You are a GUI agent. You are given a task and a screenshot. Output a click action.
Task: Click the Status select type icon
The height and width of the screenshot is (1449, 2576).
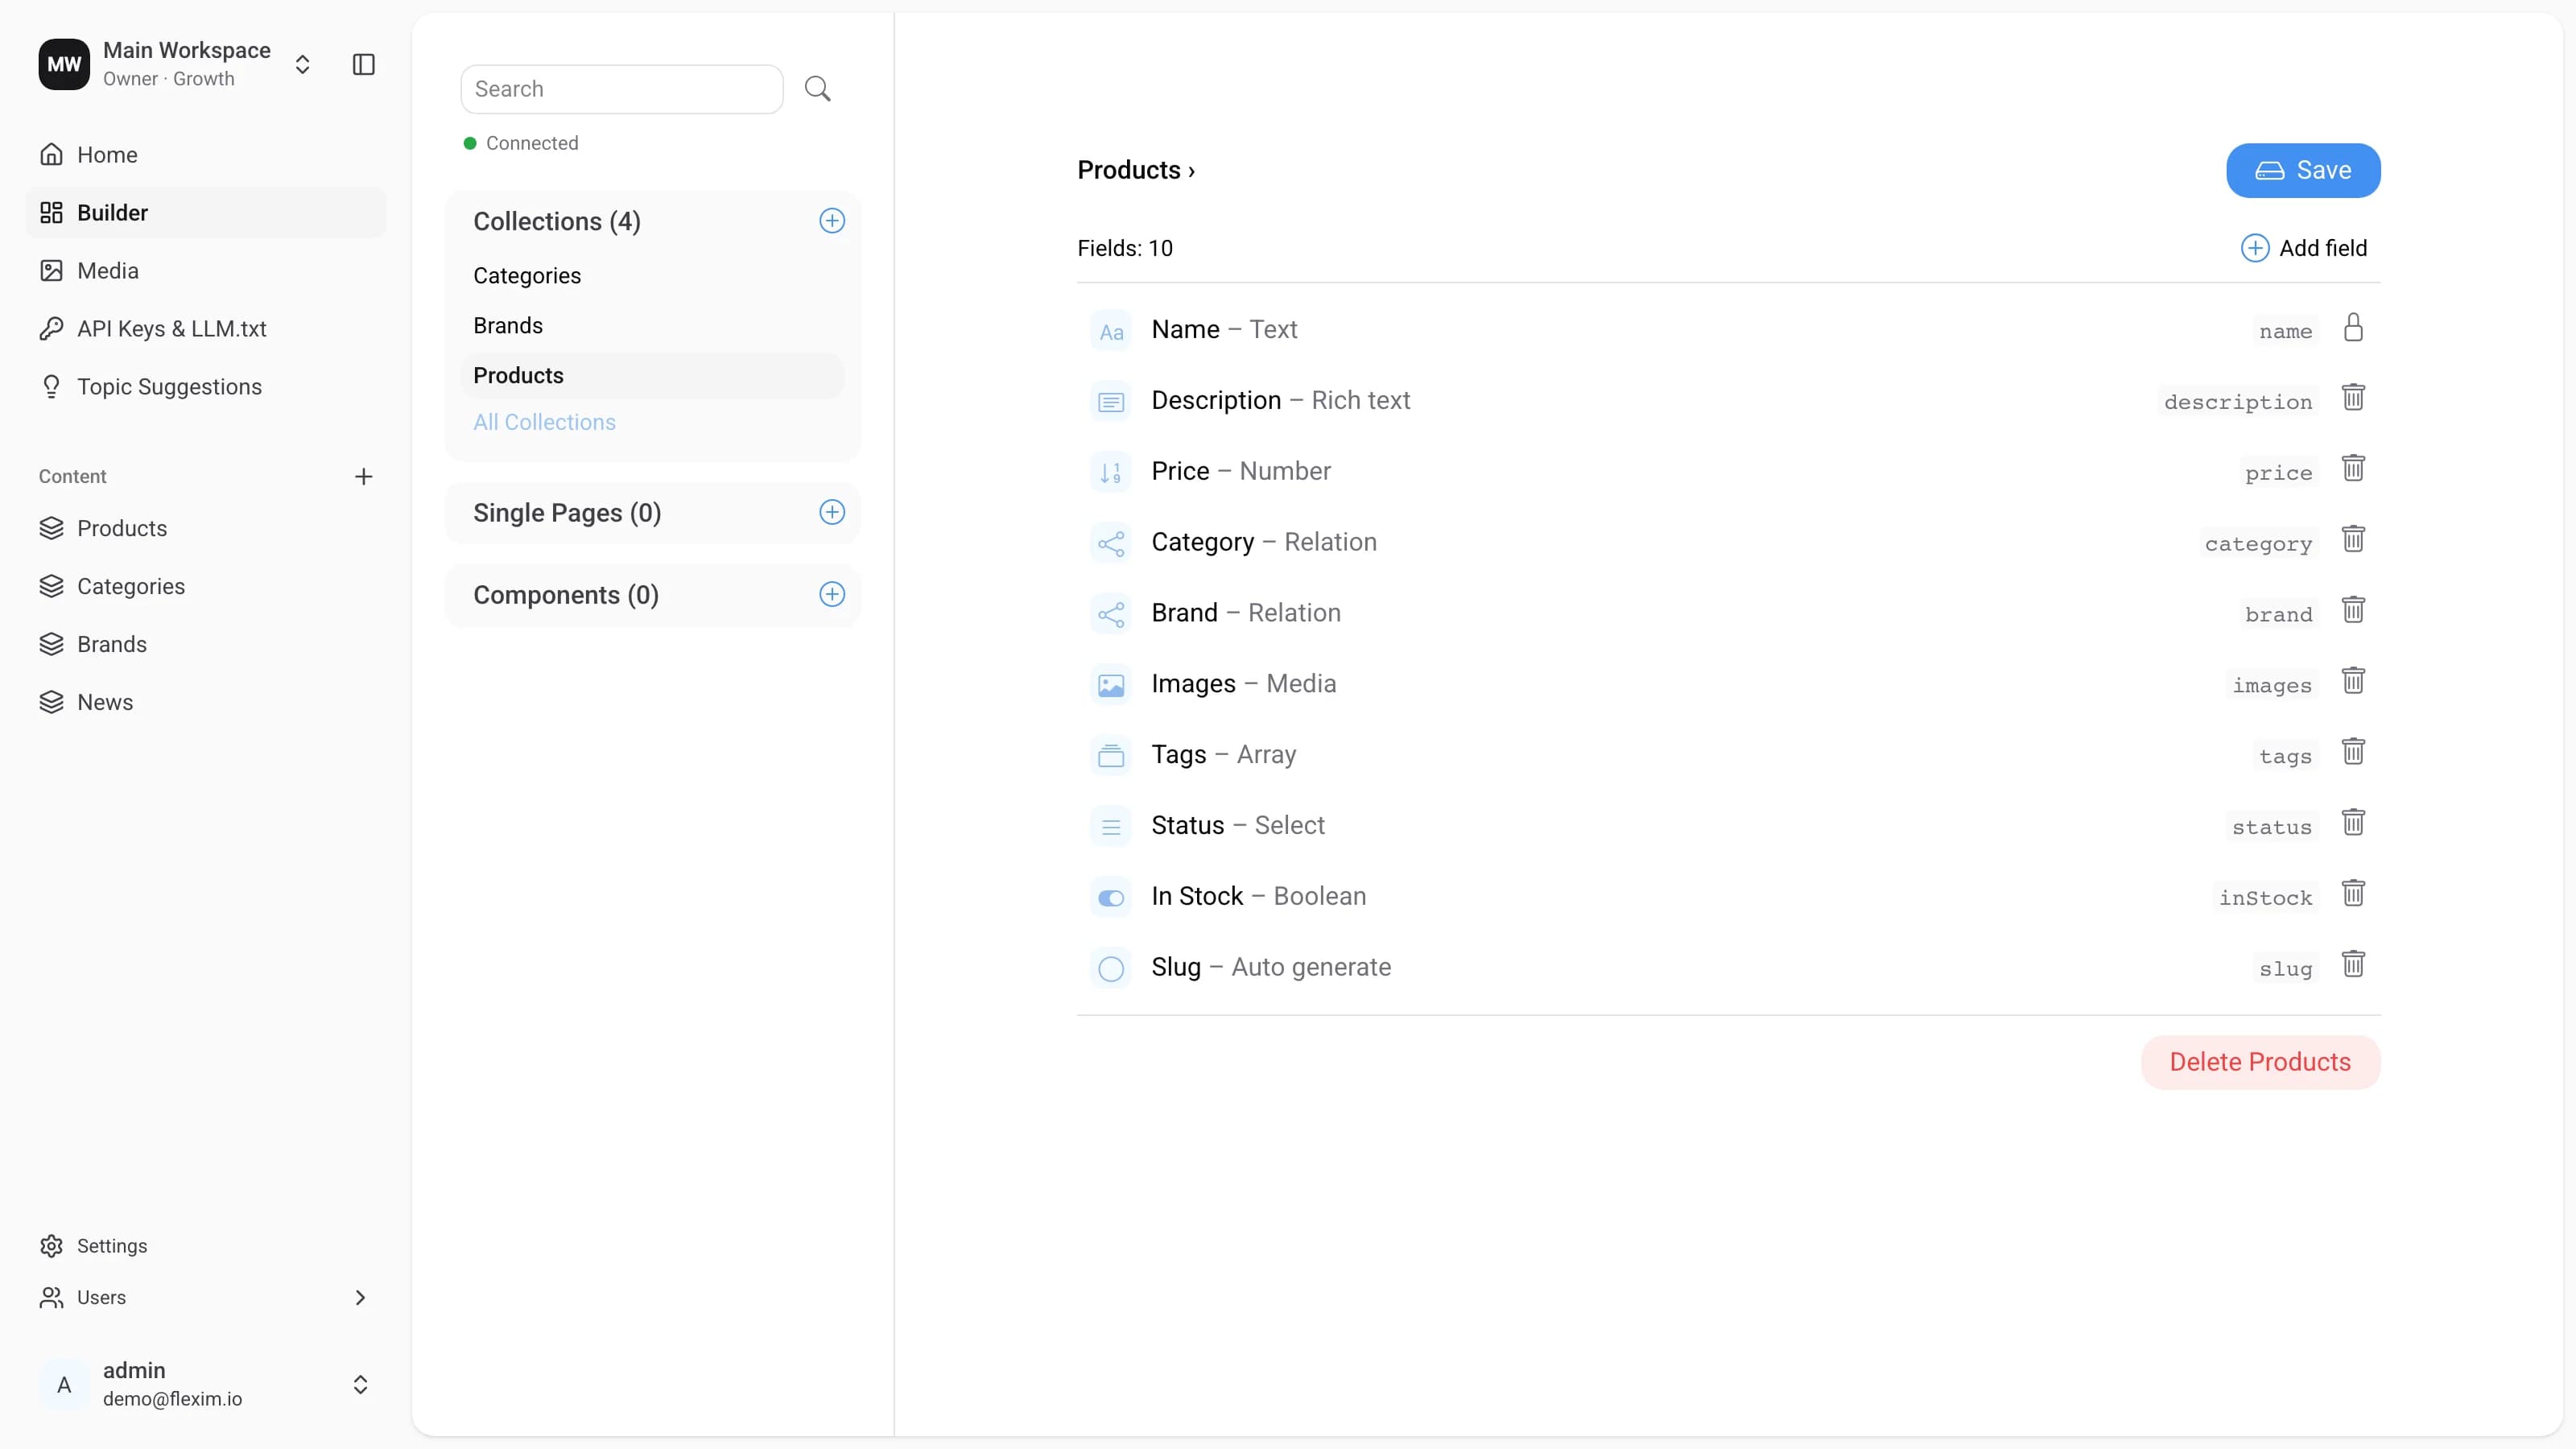pyautogui.click(x=1111, y=827)
